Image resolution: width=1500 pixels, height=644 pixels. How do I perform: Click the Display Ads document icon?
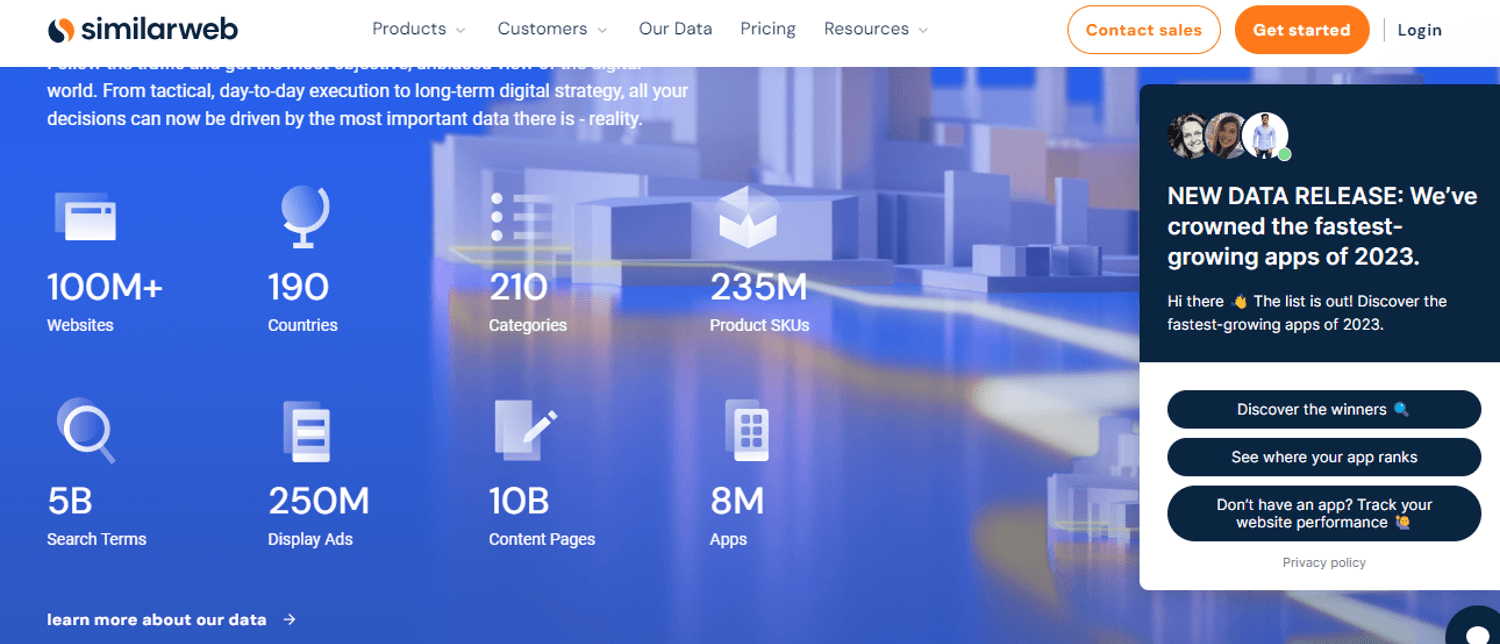pos(307,431)
